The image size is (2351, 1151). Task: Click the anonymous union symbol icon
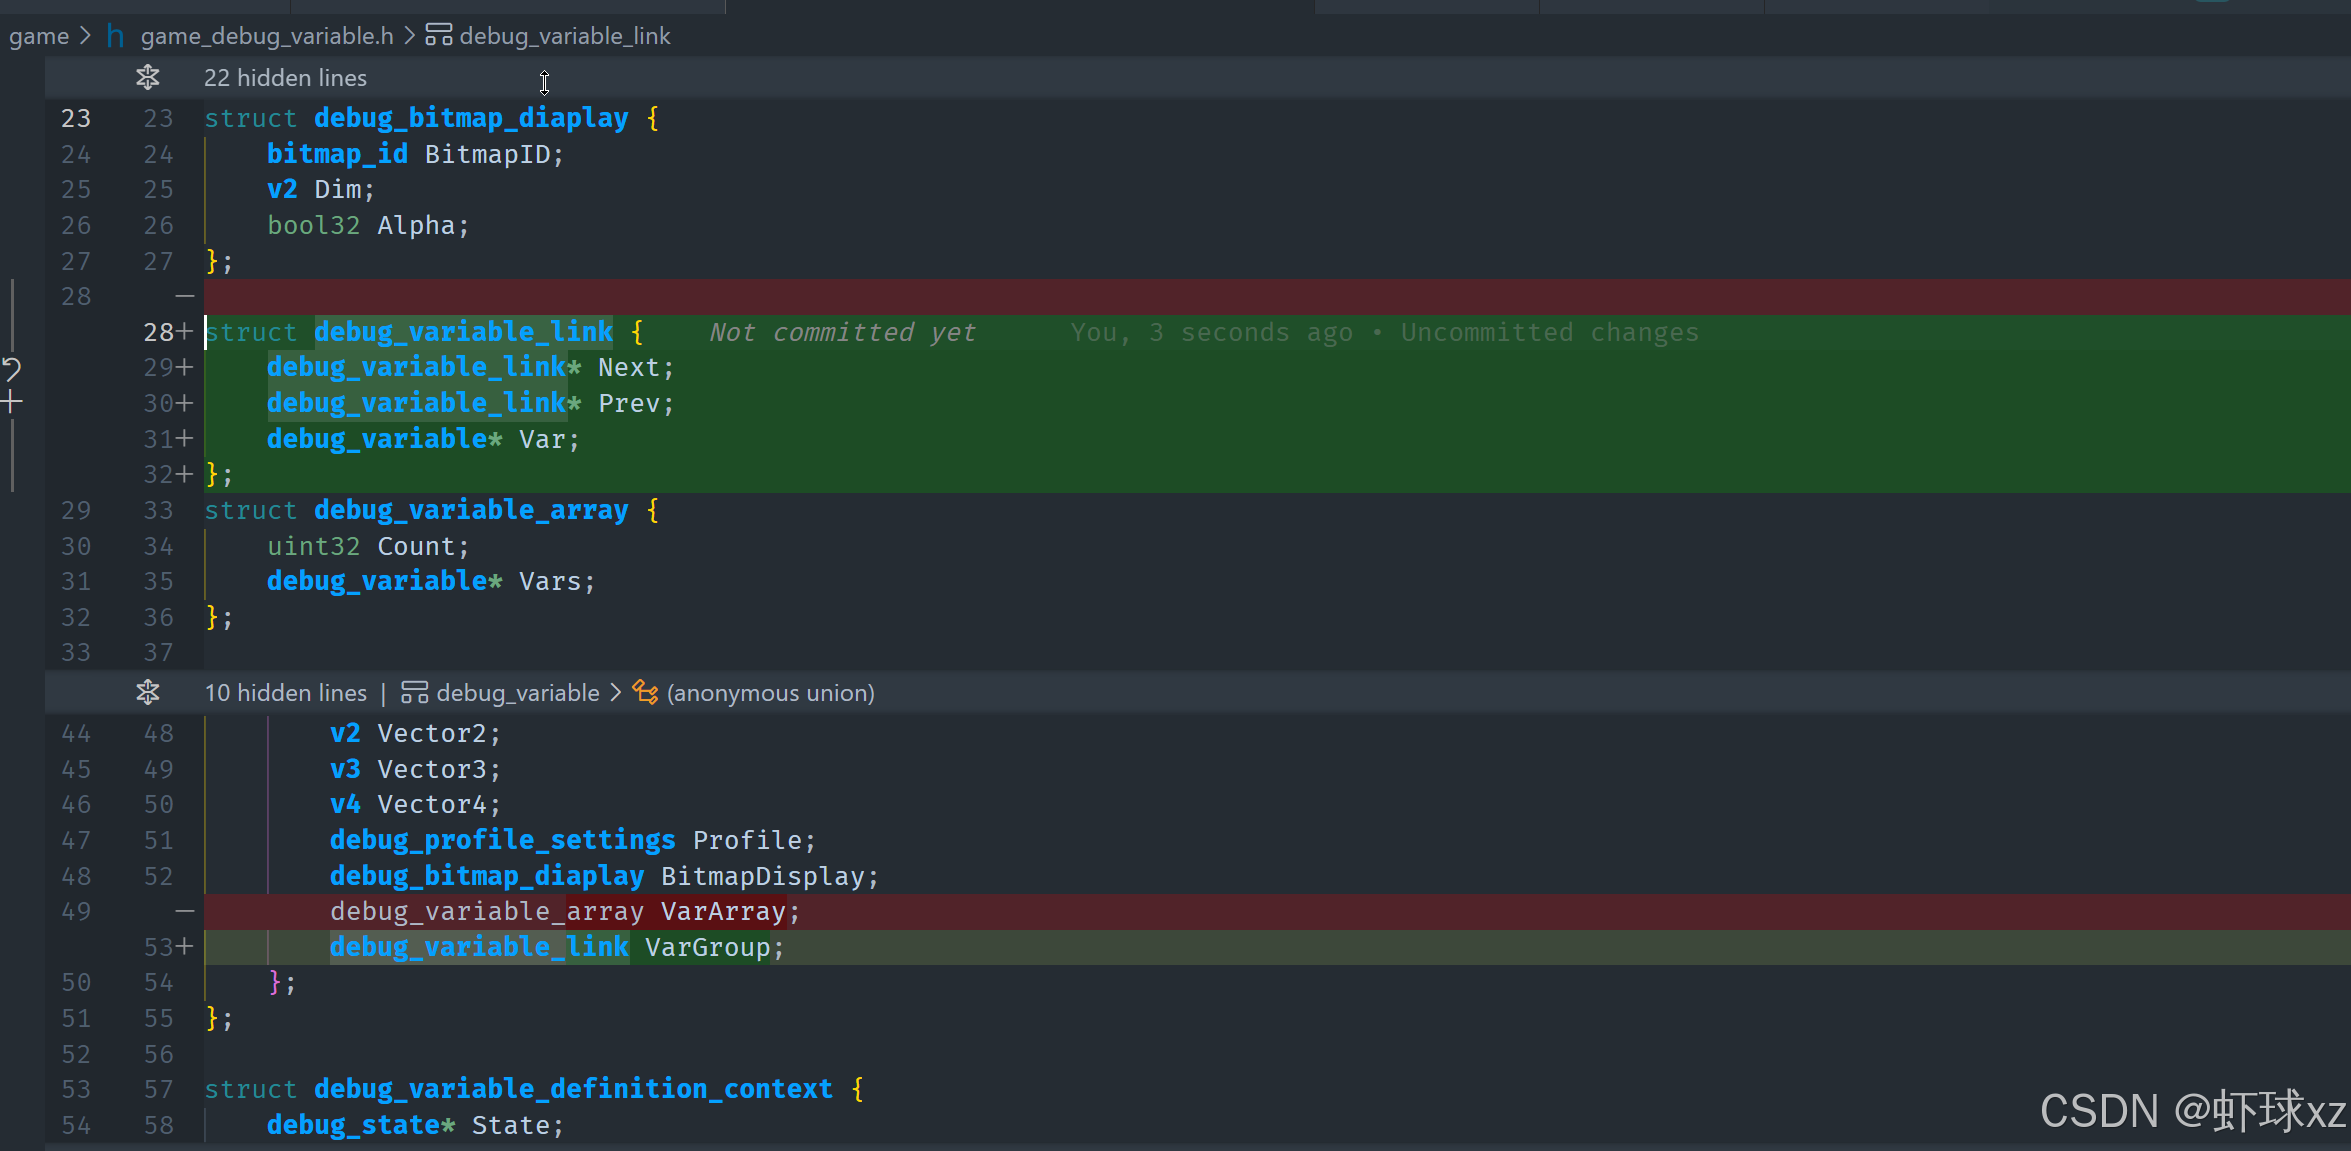(645, 692)
